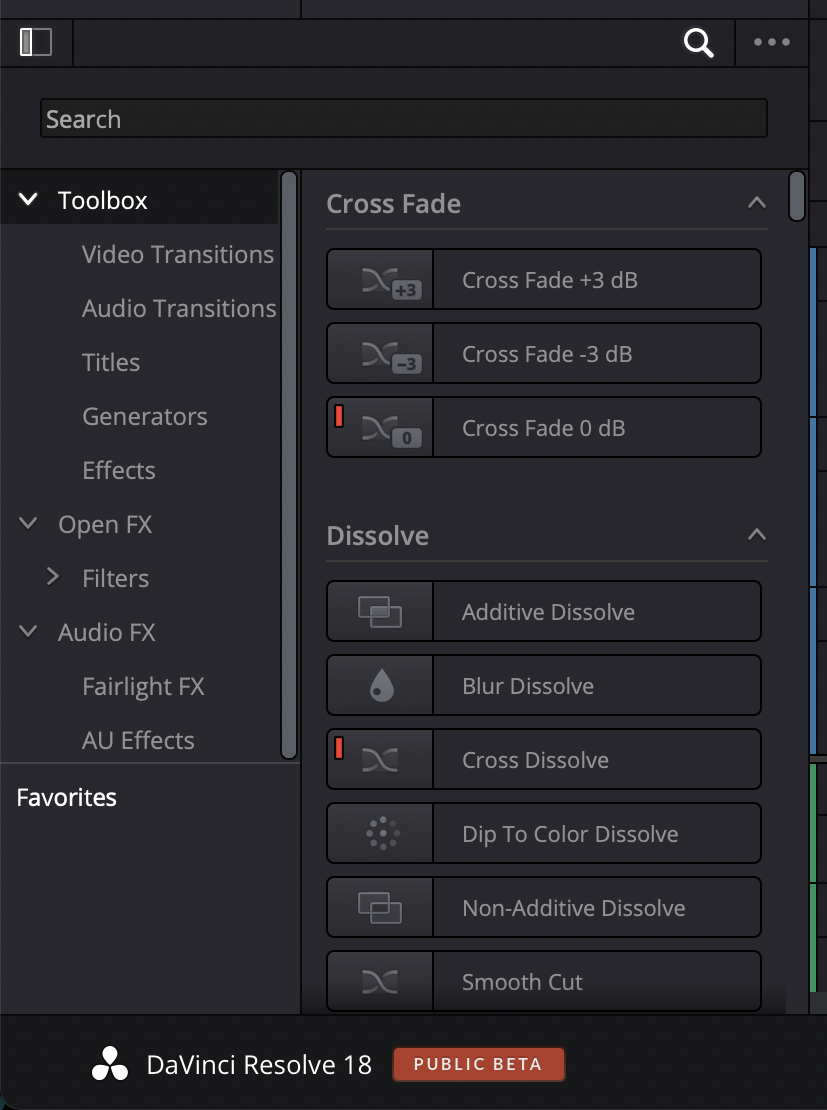Open the Titles category

(x=111, y=362)
